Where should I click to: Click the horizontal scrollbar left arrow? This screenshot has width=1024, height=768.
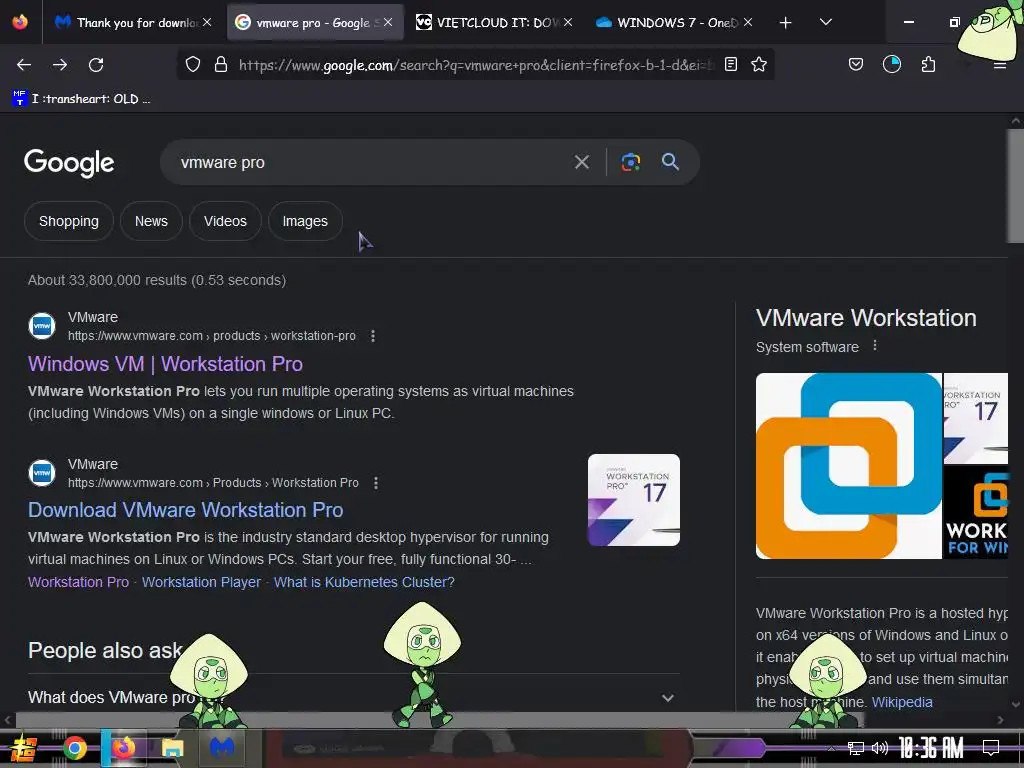(7, 720)
